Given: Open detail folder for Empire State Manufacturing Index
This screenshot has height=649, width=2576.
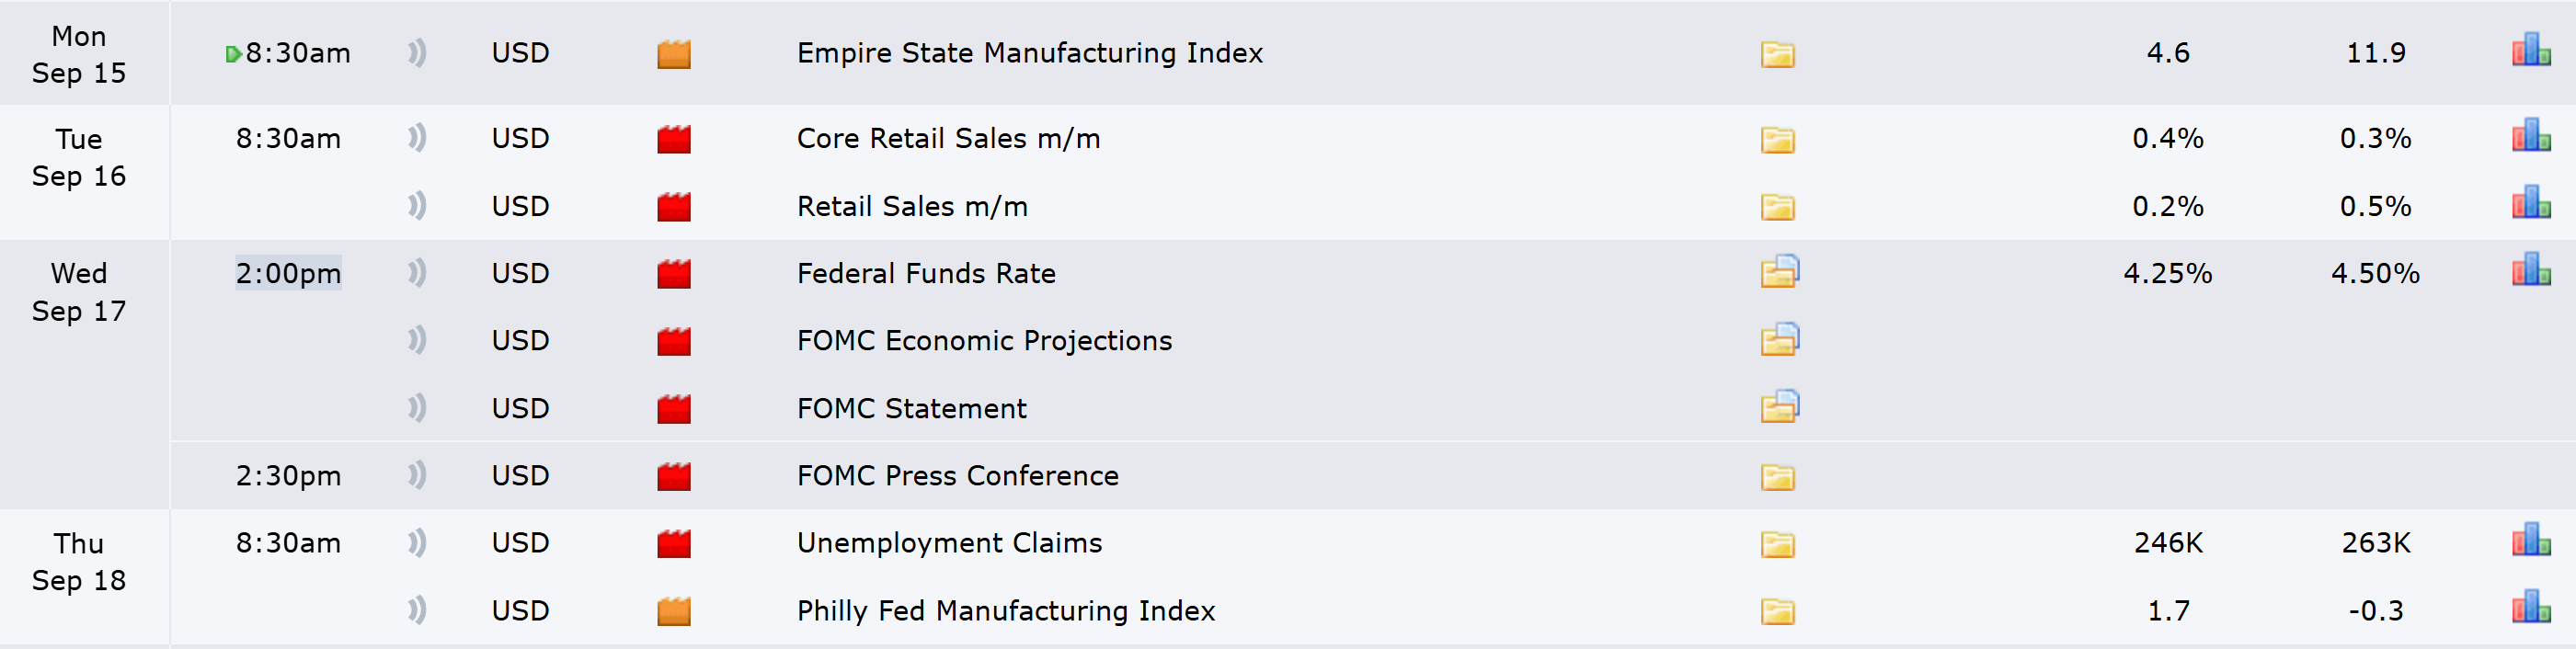Looking at the screenshot, I should (1777, 54).
